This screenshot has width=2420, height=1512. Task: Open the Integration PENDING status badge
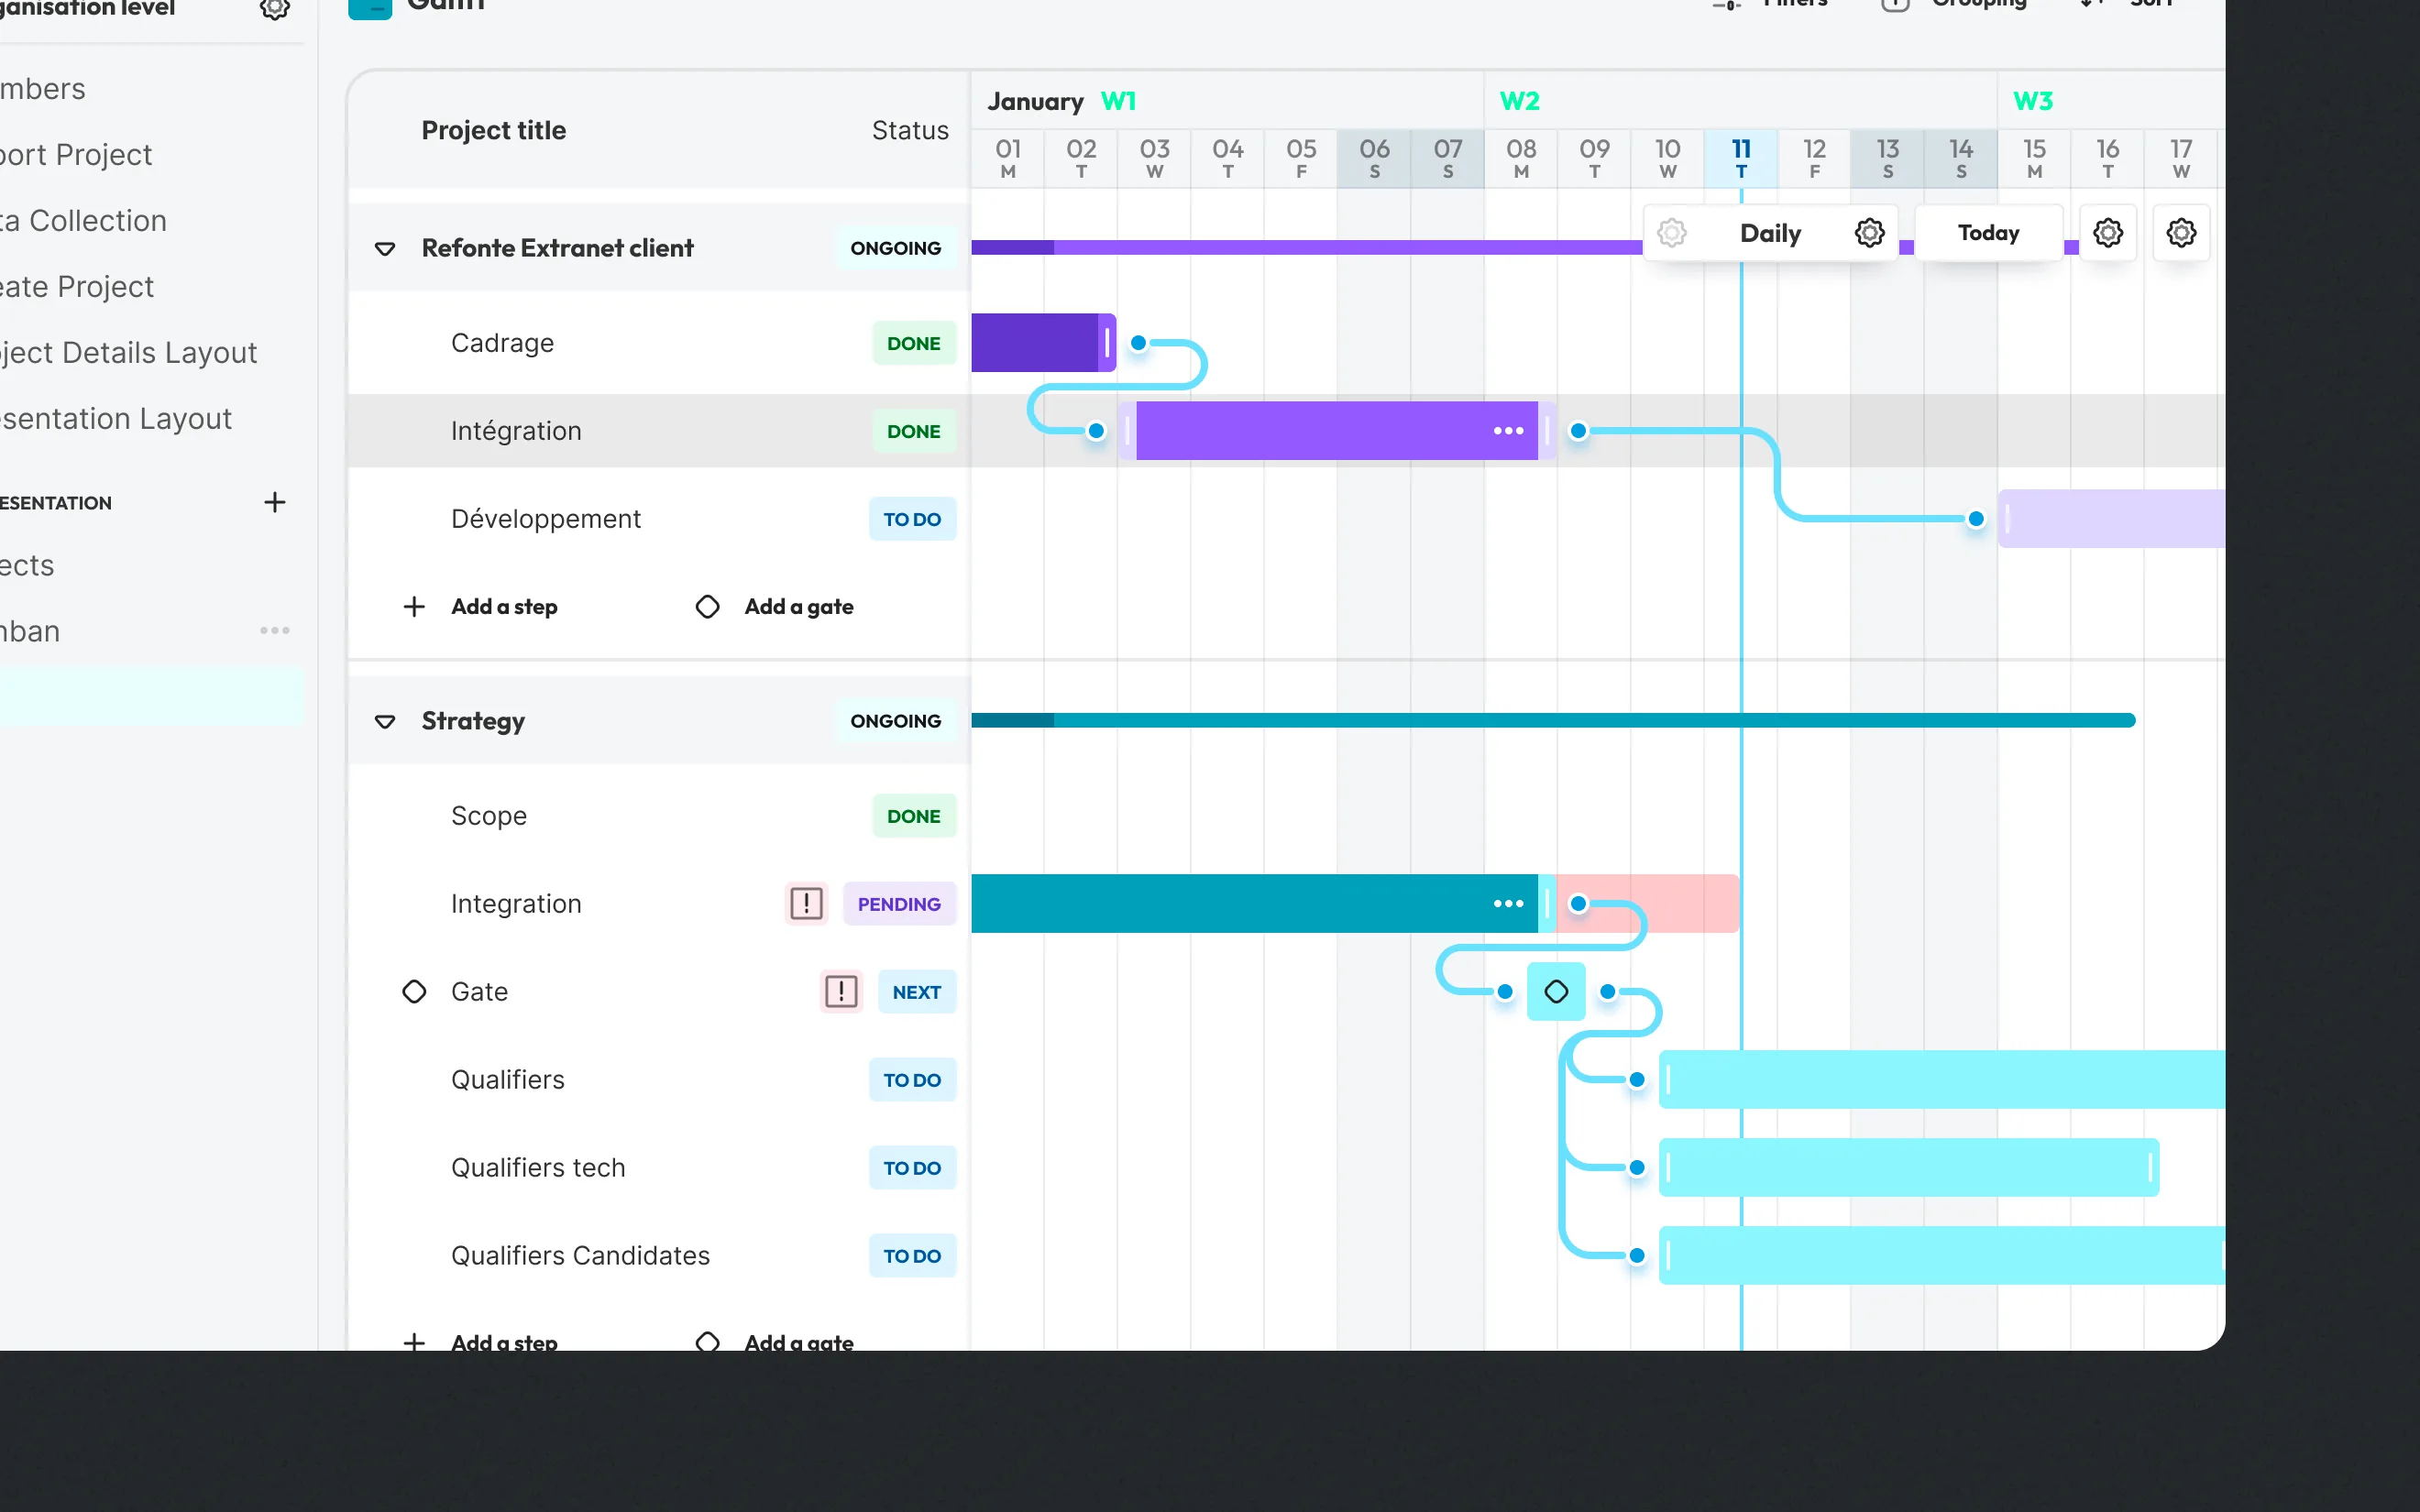pos(899,904)
